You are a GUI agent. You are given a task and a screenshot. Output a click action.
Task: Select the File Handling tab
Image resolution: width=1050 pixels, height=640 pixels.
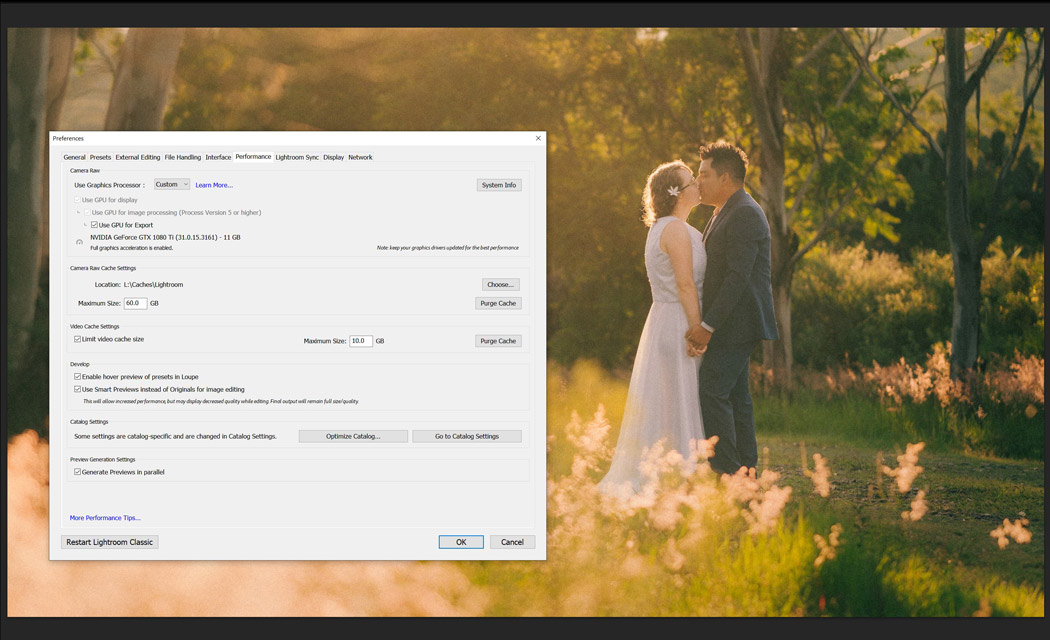click(x=182, y=157)
